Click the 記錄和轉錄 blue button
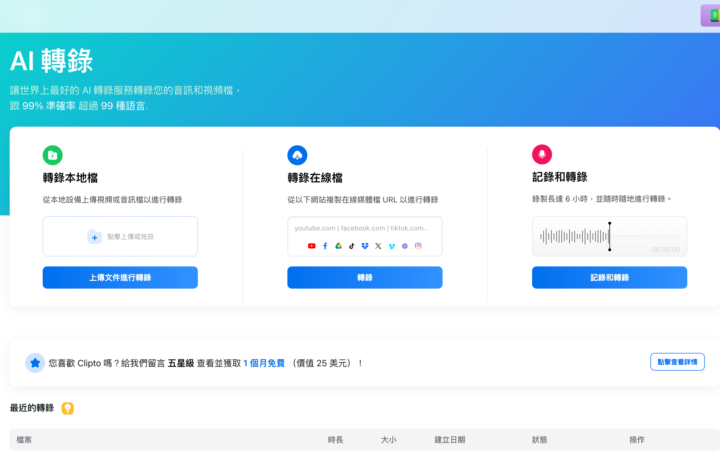The width and height of the screenshot is (720, 458). point(610,277)
